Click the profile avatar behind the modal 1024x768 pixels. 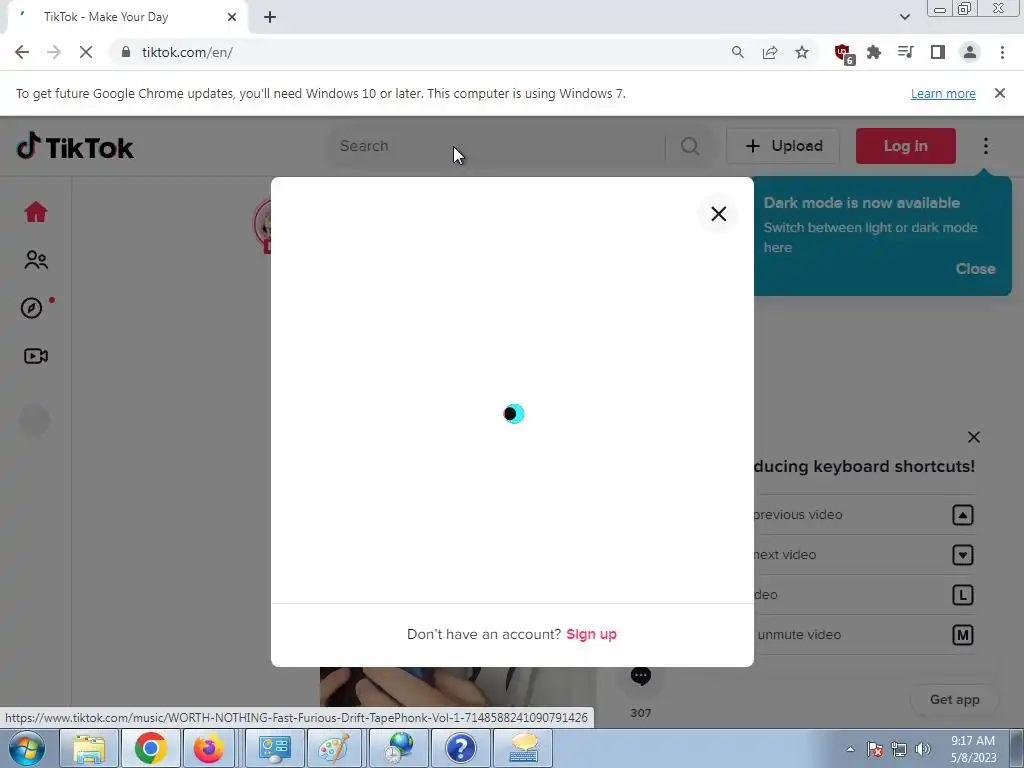pos(263,224)
